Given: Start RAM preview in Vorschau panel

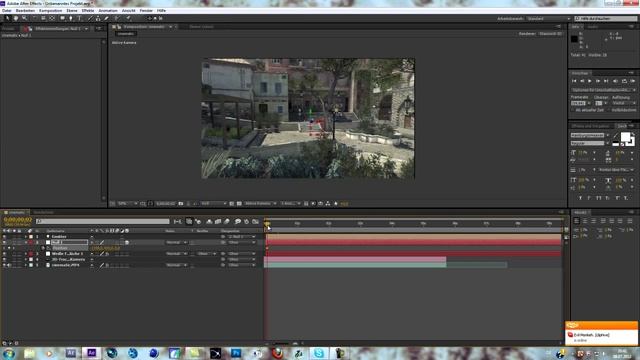Looking at the screenshot, I should pos(633,81).
